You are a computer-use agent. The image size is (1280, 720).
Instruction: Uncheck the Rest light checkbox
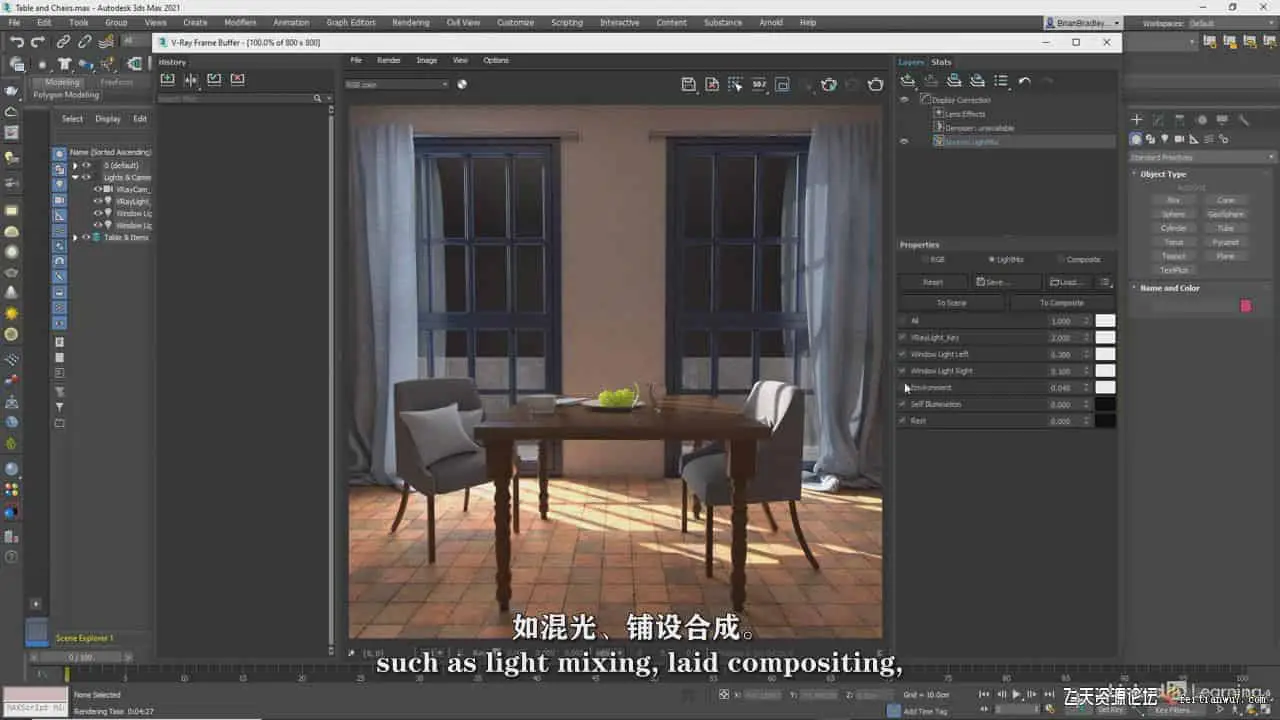tap(903, 421)
